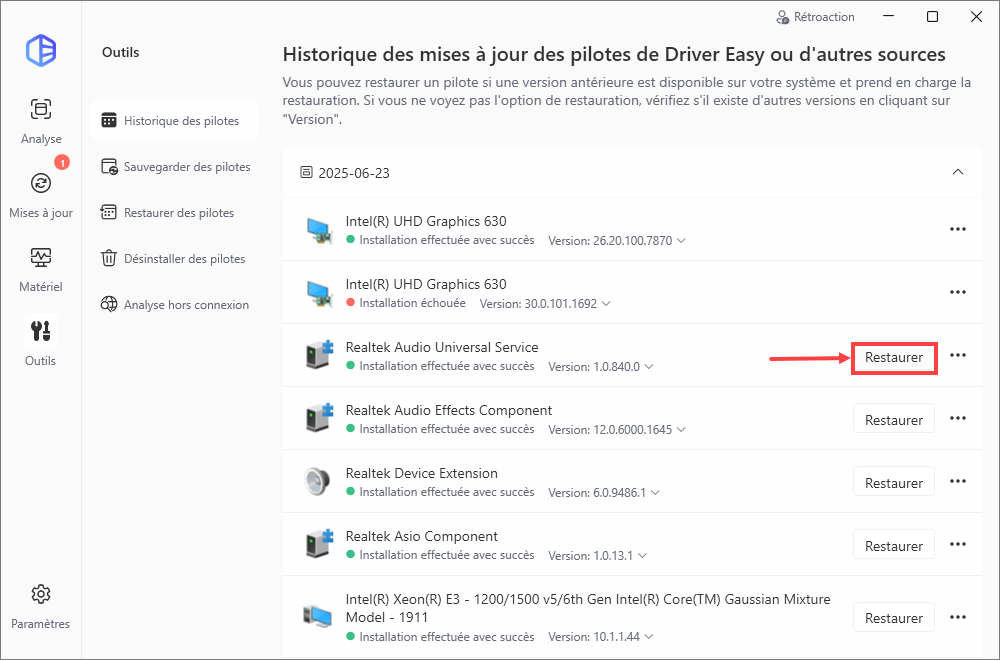Restore Realtek Device Extension driver
Image resolution: width=1000 pixels, height=660 pixels.
pos(894,483)
